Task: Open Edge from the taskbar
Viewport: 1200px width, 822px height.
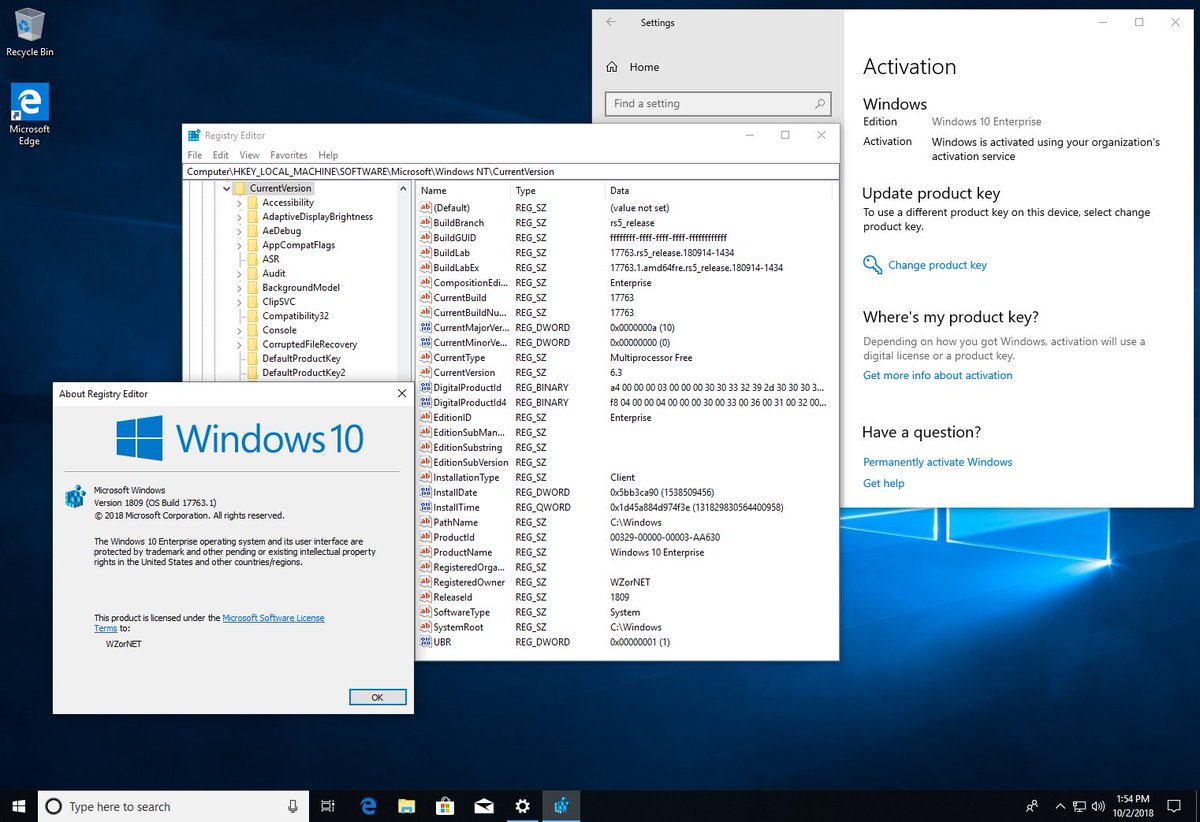Action: pos(368,806)
